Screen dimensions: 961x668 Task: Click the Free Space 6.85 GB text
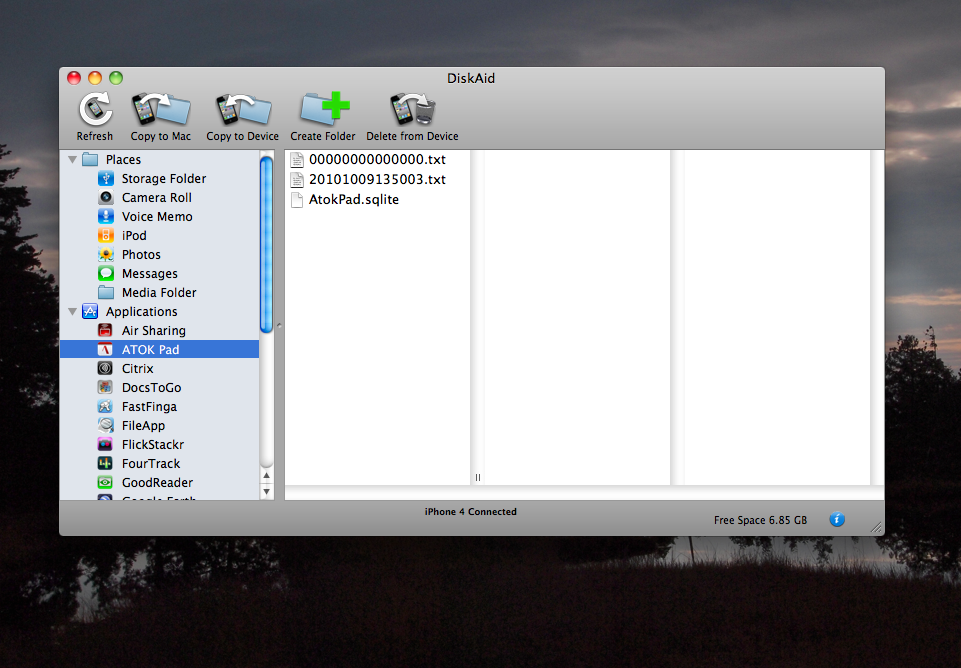coord(760,520)
